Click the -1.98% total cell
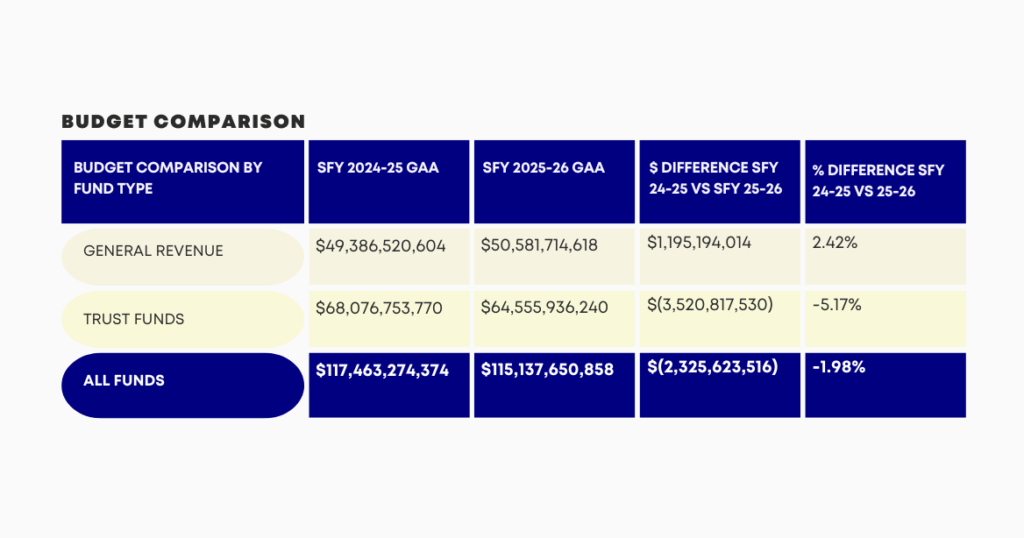The height and width of the screenshot is (538, 1024). 886,385
